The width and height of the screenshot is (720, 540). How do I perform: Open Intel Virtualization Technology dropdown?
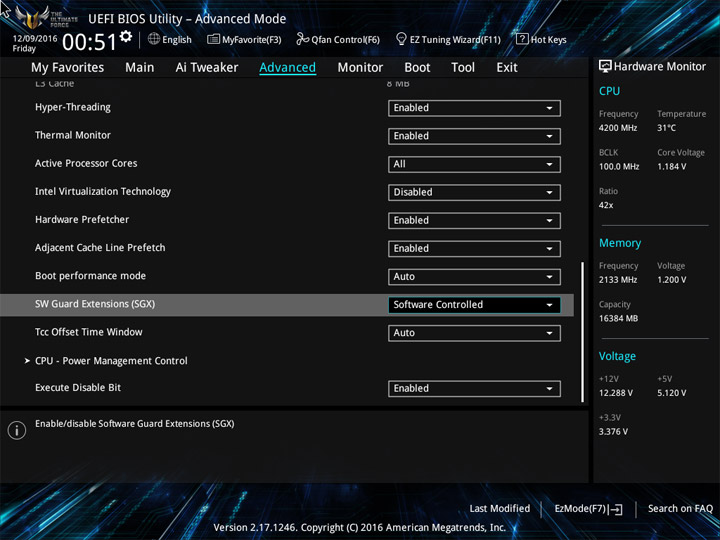tap(474, 192)
